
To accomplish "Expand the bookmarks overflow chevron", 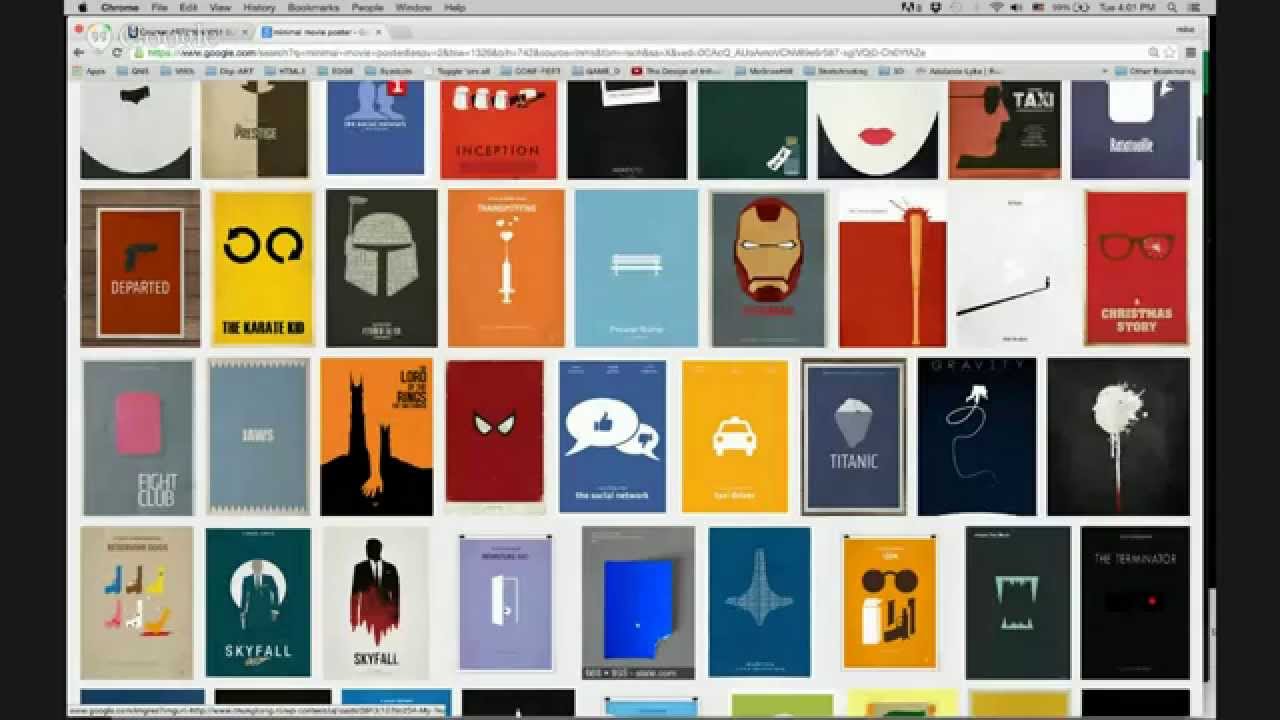I will coord(1104,71).
